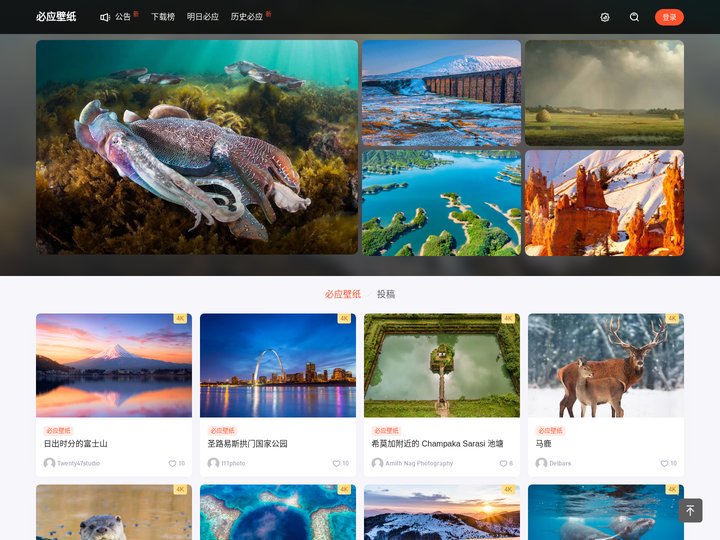
Task: Open the snowy viaduct featured wallpaper
Action: [441, 93]
